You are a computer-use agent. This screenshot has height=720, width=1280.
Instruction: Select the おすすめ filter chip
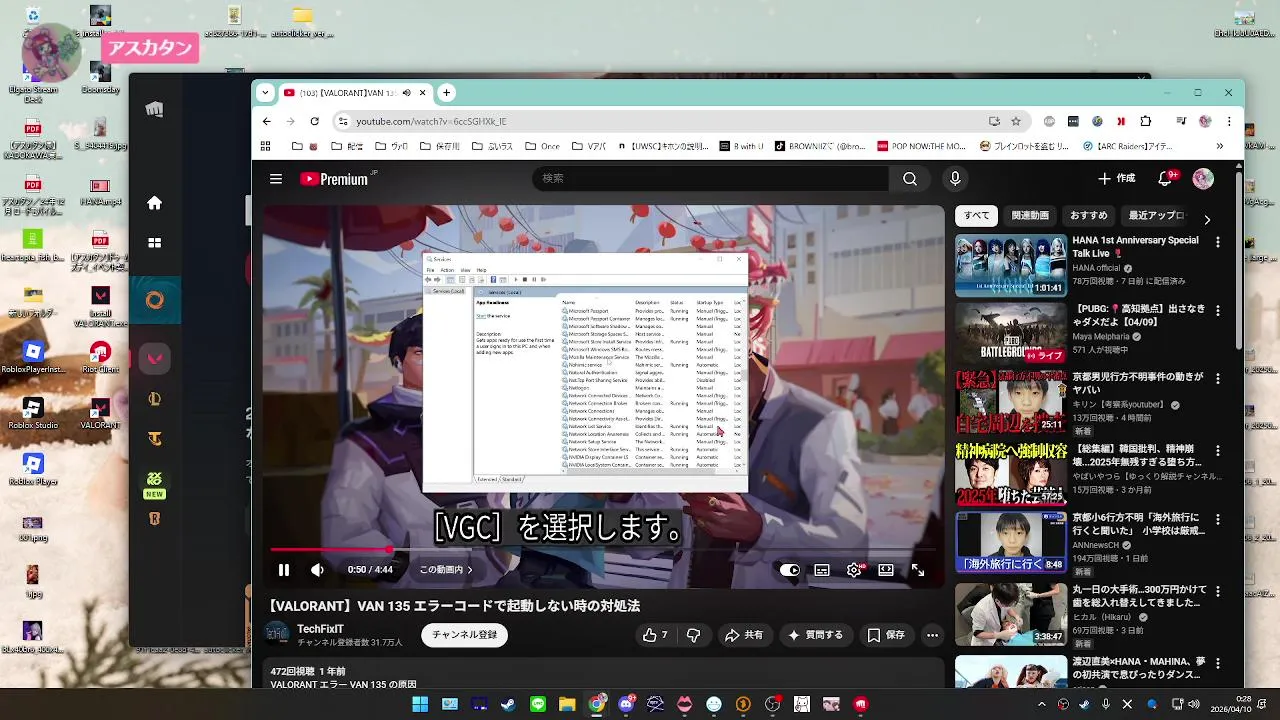[1089, 216]
